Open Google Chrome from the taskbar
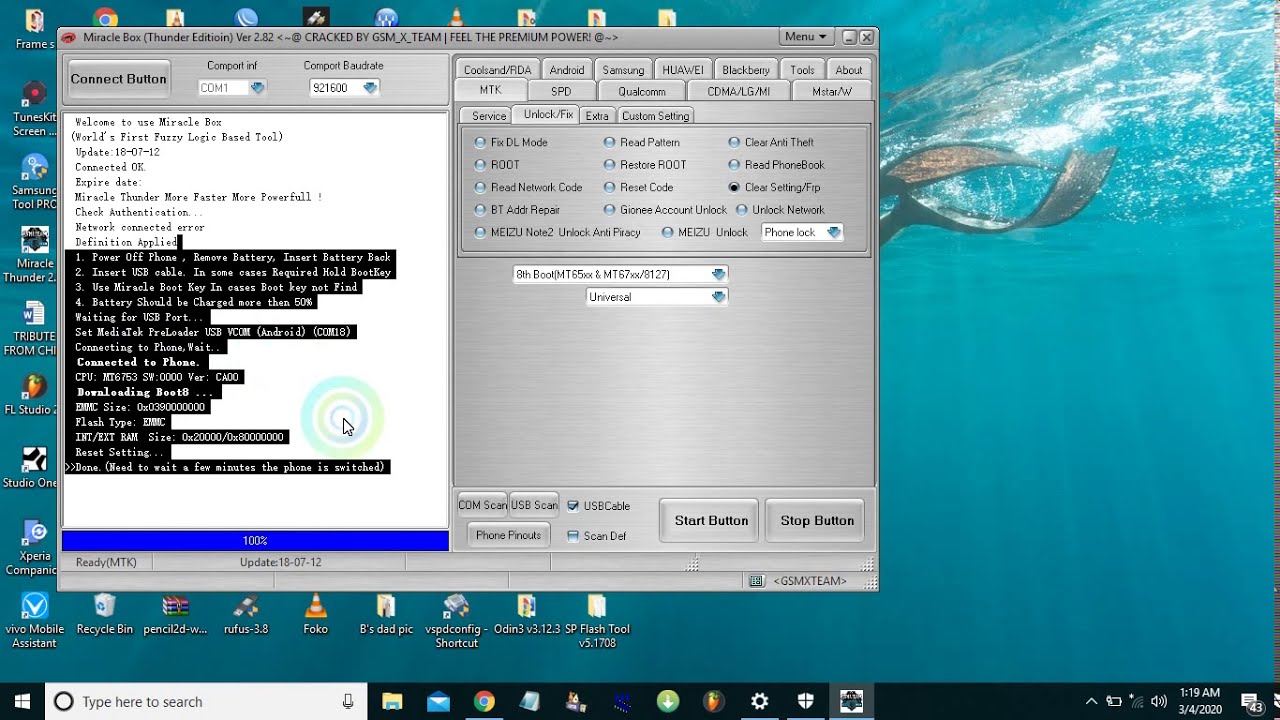 click(x=484, y=701)
